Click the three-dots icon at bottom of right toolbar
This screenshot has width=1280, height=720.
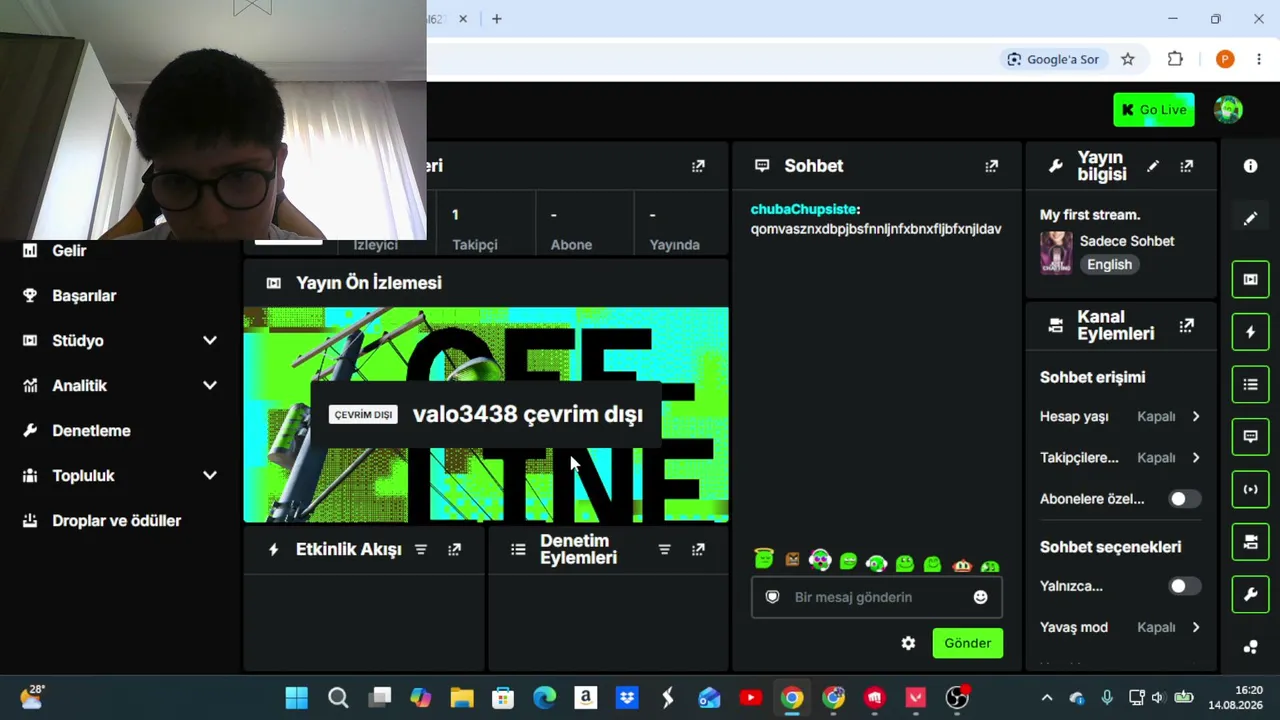point(1250,647)
